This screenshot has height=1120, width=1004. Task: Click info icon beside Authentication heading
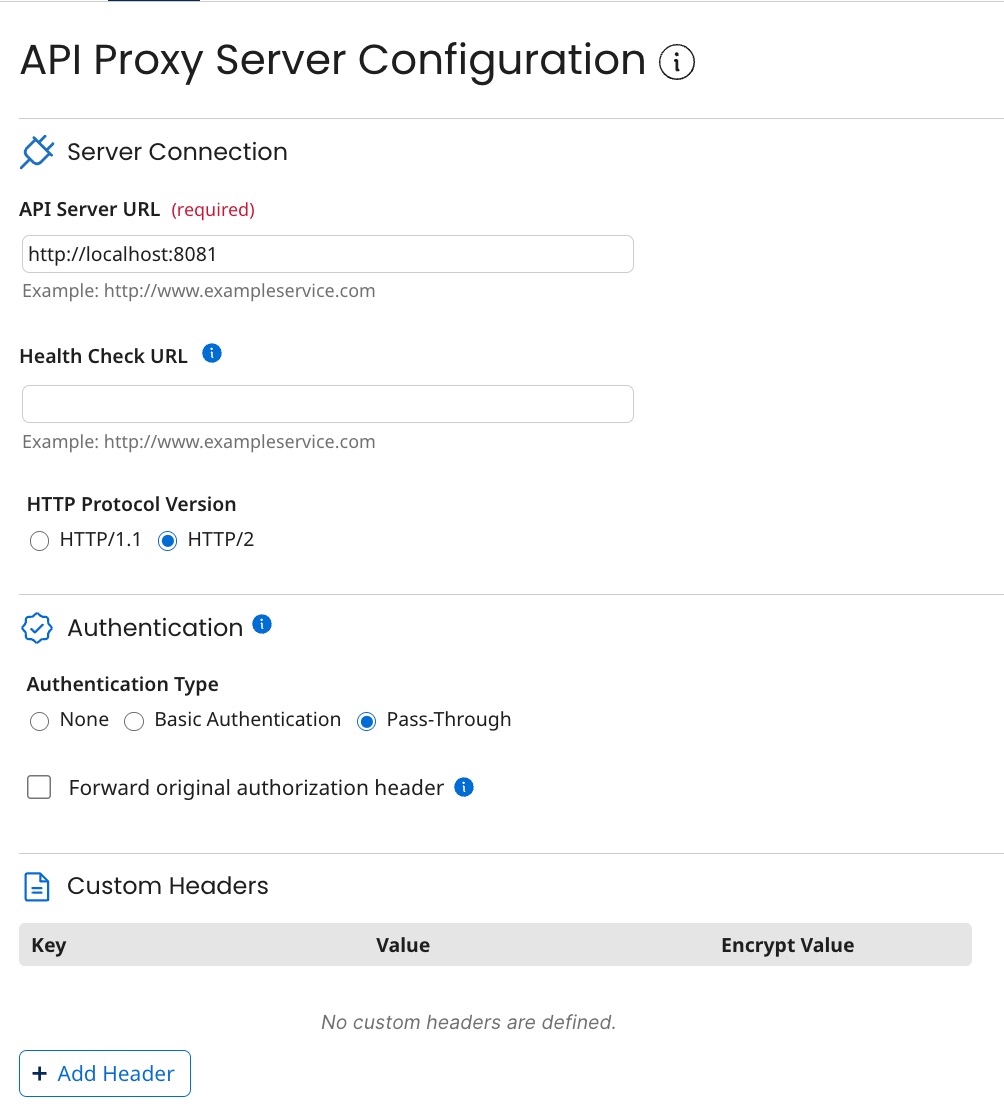(x=262, y=624)
